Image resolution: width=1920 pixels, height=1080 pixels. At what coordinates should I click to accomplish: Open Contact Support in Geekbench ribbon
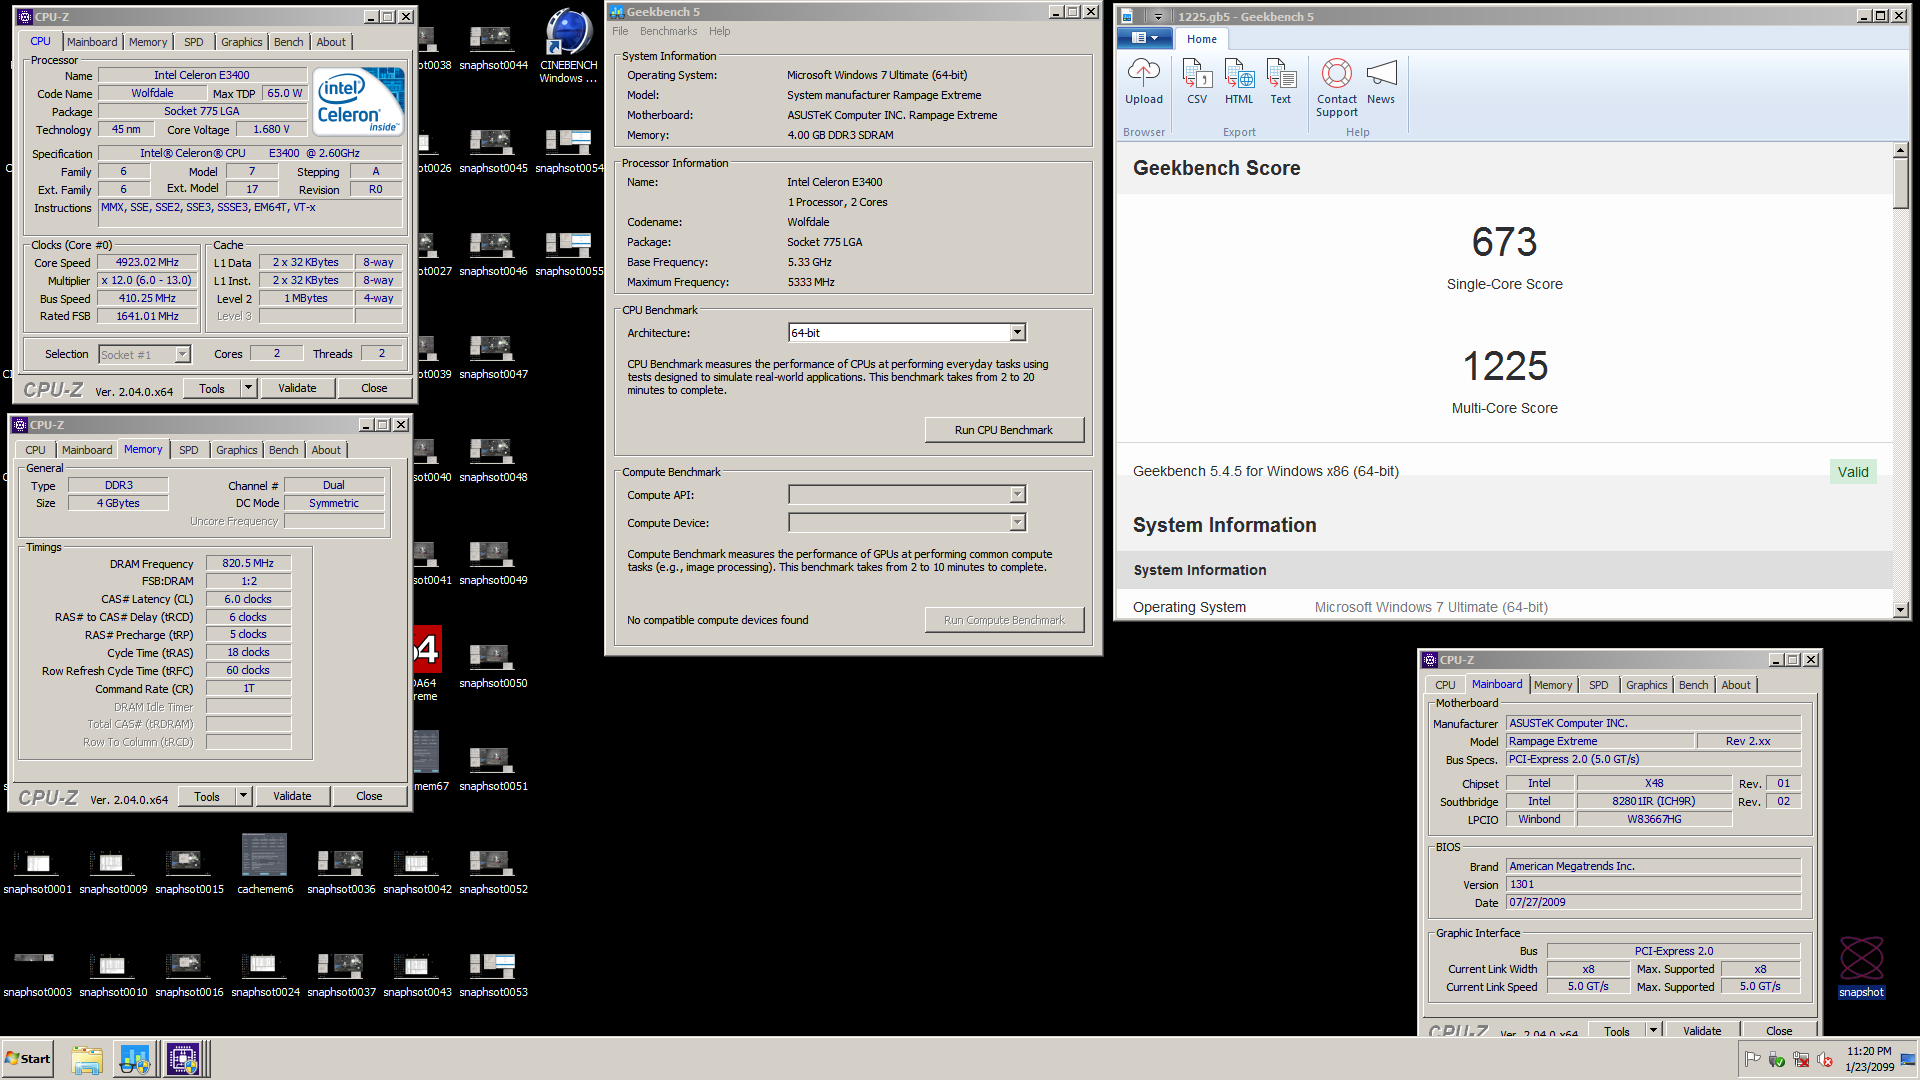coord(1337,88)
